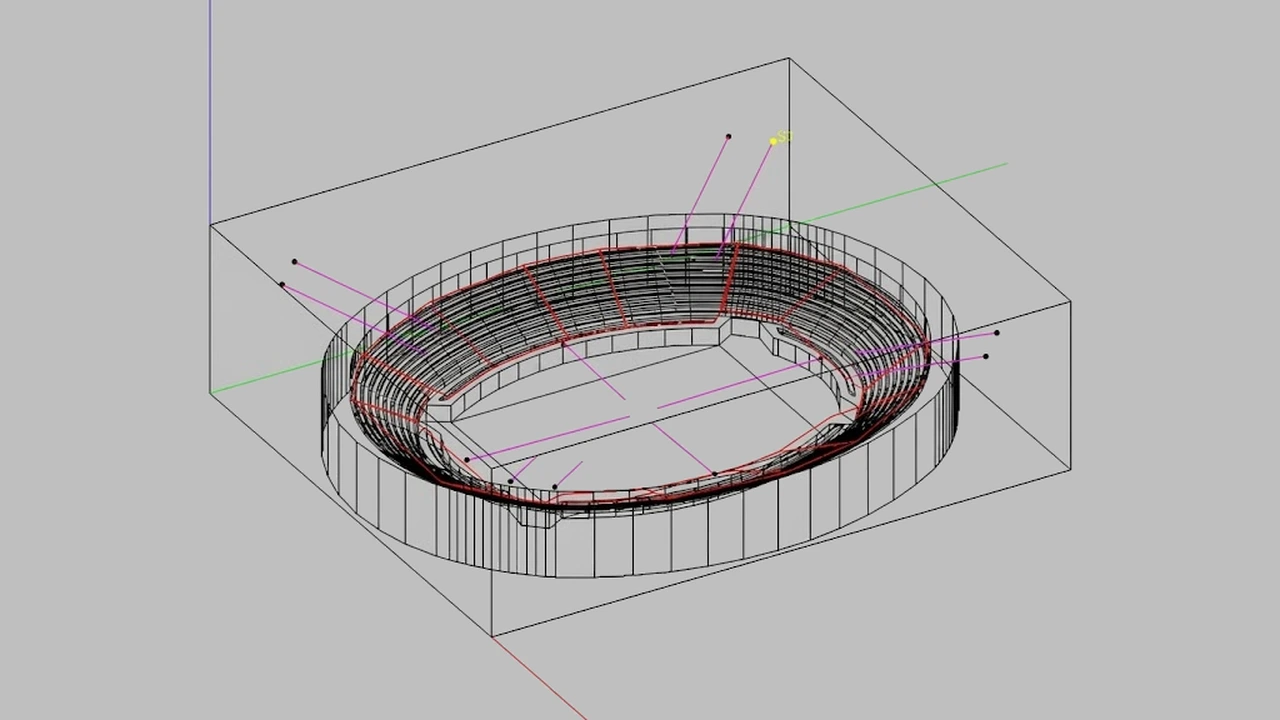Select the outer cylindrical wall of the ring model
Image resolution: width=1280 pixels, height=720 pixels.
640,540
